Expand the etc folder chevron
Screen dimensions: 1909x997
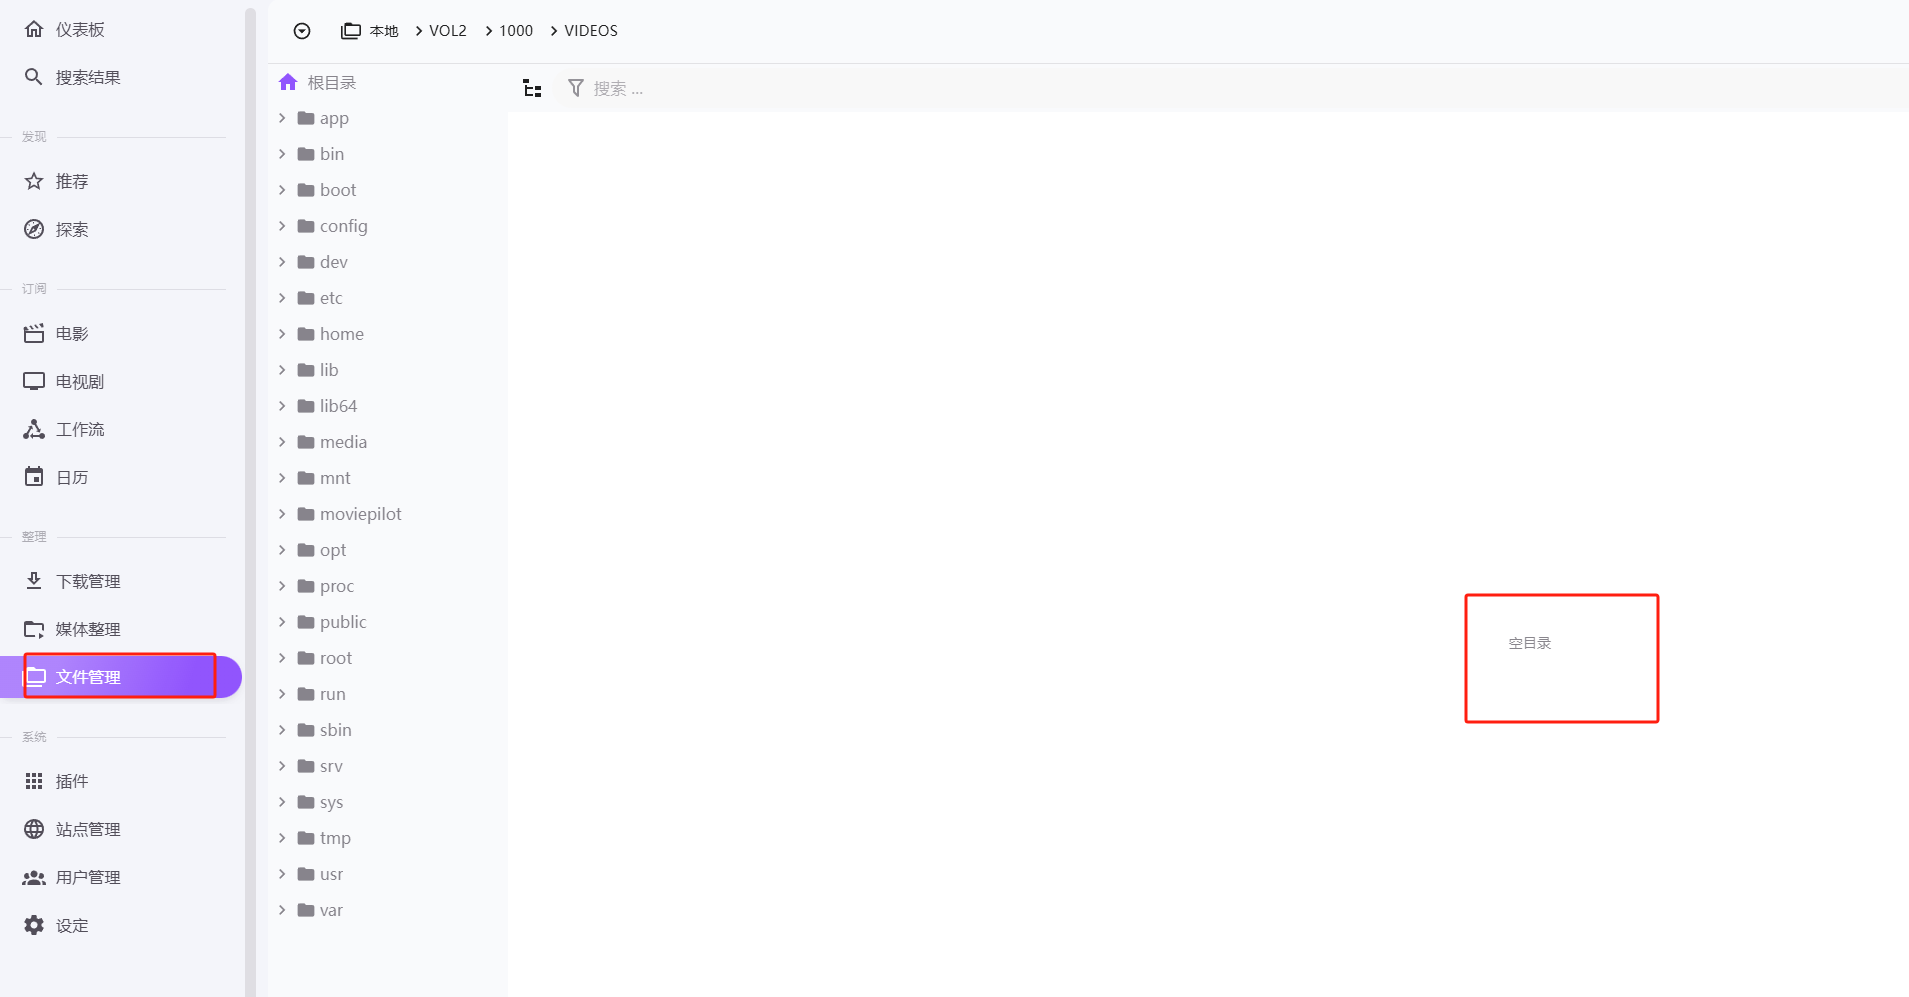pyautogui.click(x=282, y=298)
